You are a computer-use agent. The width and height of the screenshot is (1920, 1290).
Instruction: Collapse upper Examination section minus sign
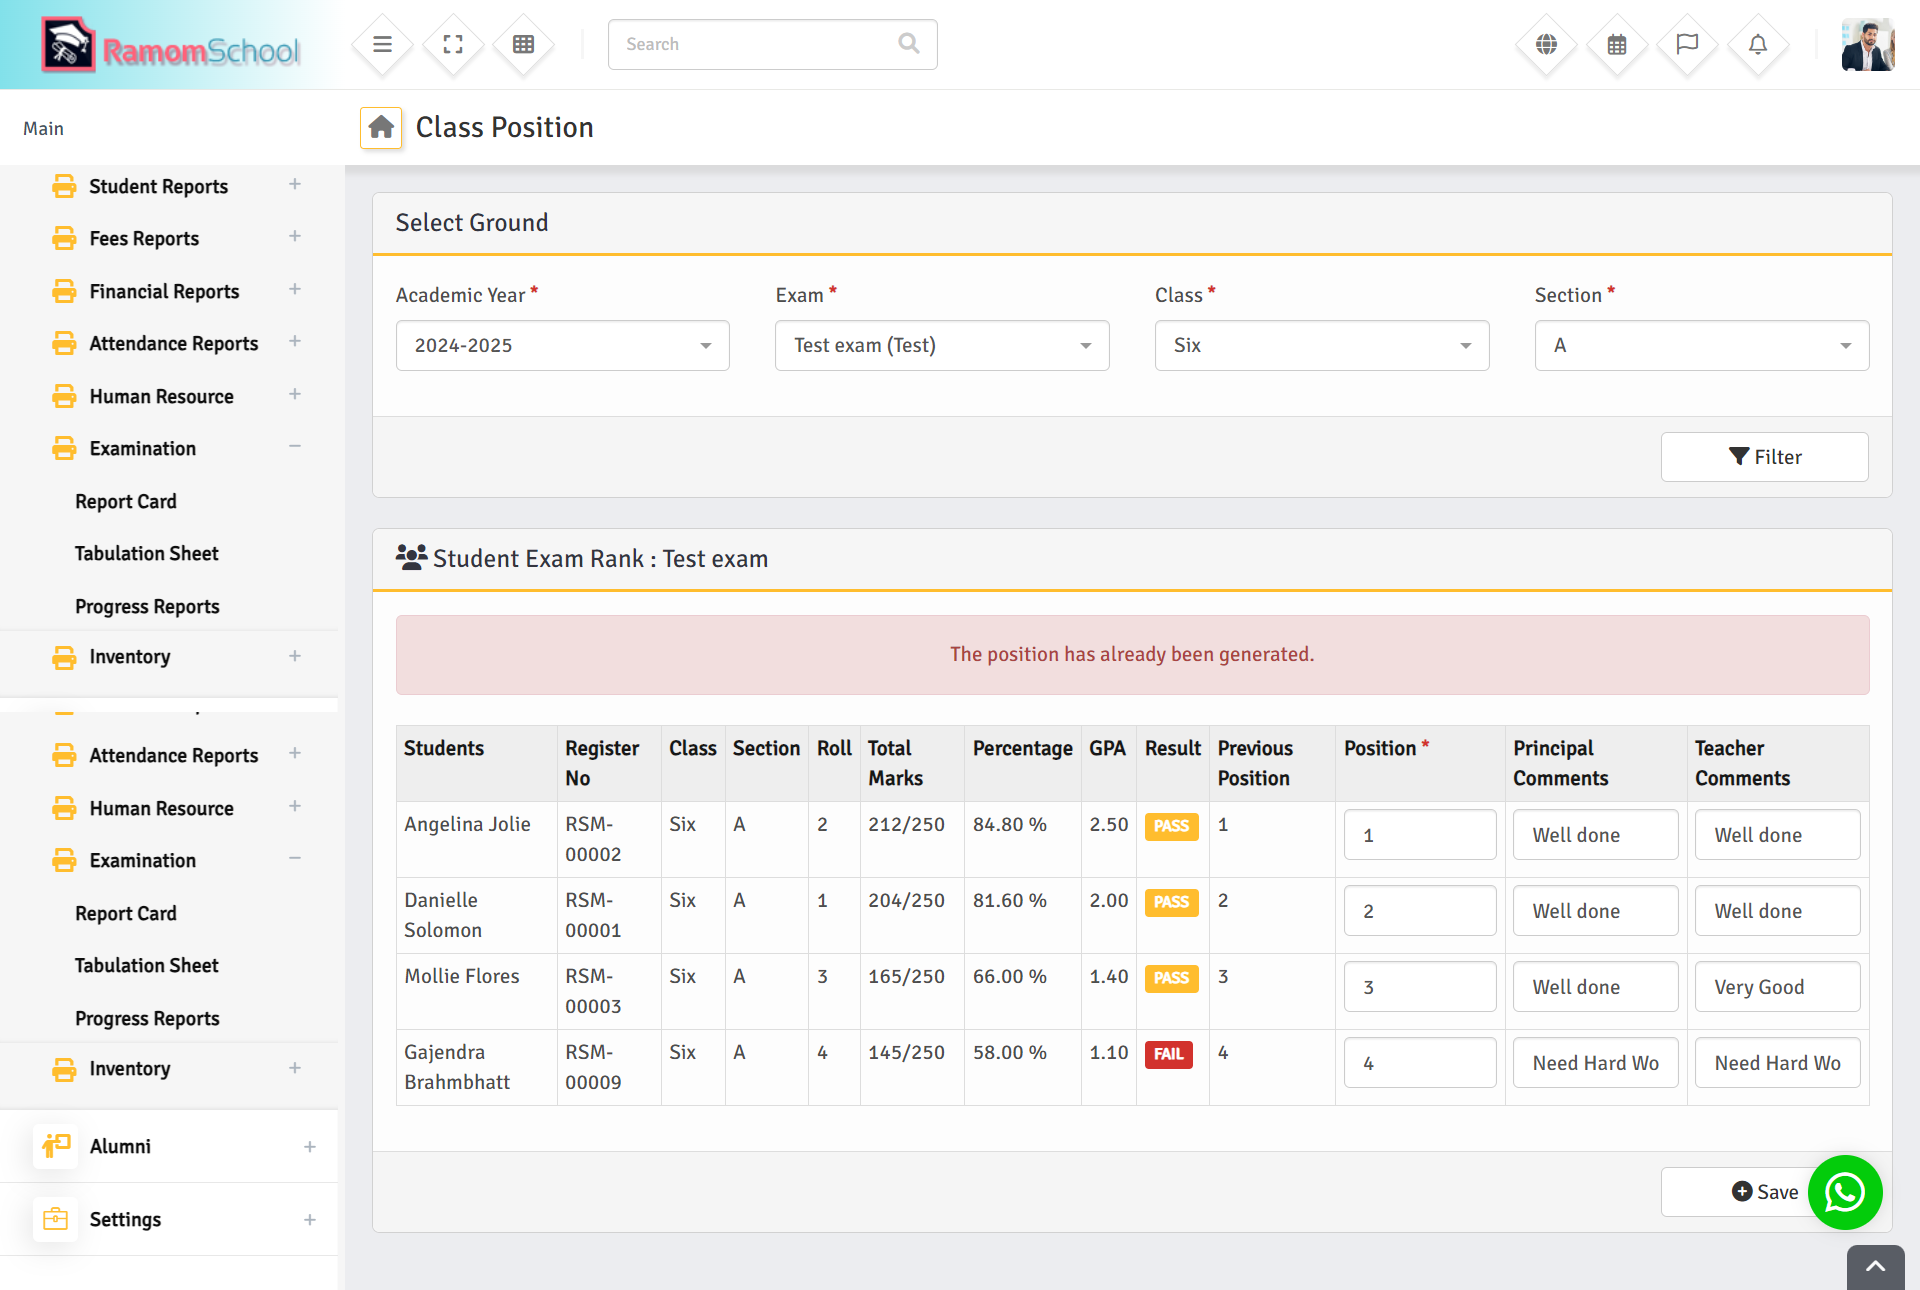tap(295, 446)
